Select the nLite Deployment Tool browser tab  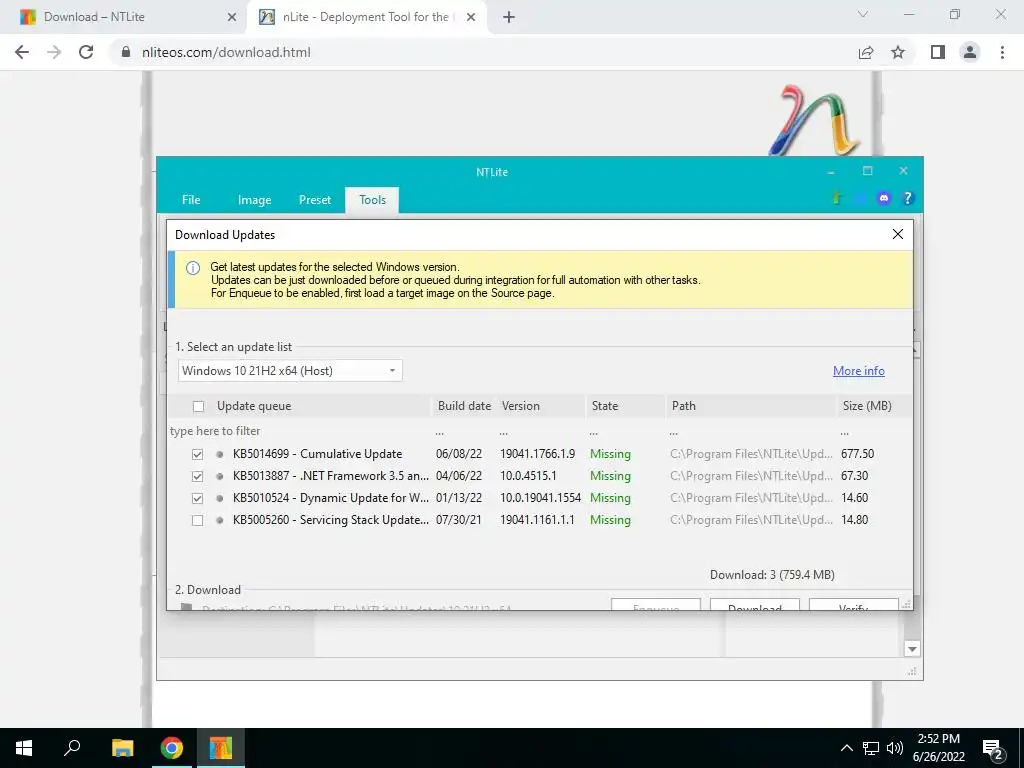tap(366, 17)
